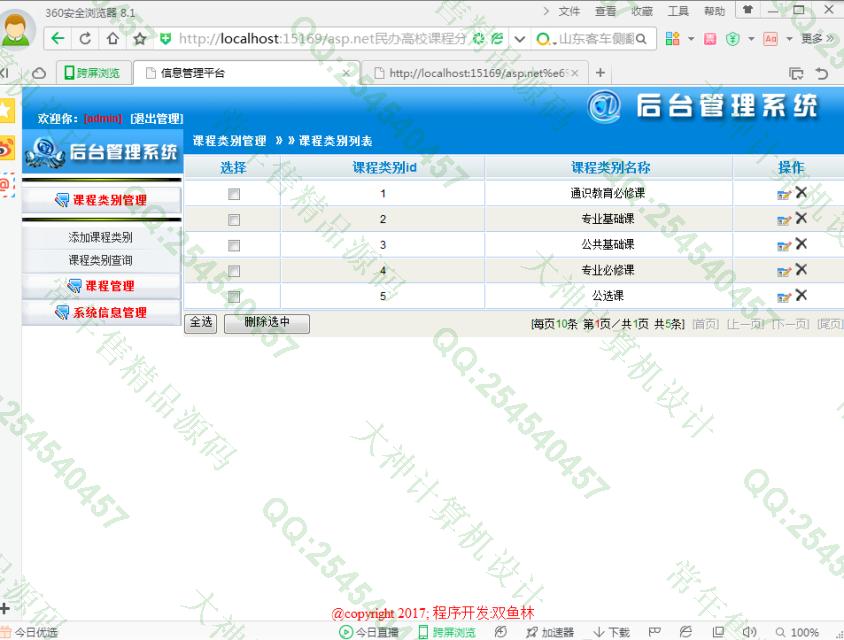Open a new tab with the plus button
The height and width of the screenshot is (640, 844).
tap(600, 72)
